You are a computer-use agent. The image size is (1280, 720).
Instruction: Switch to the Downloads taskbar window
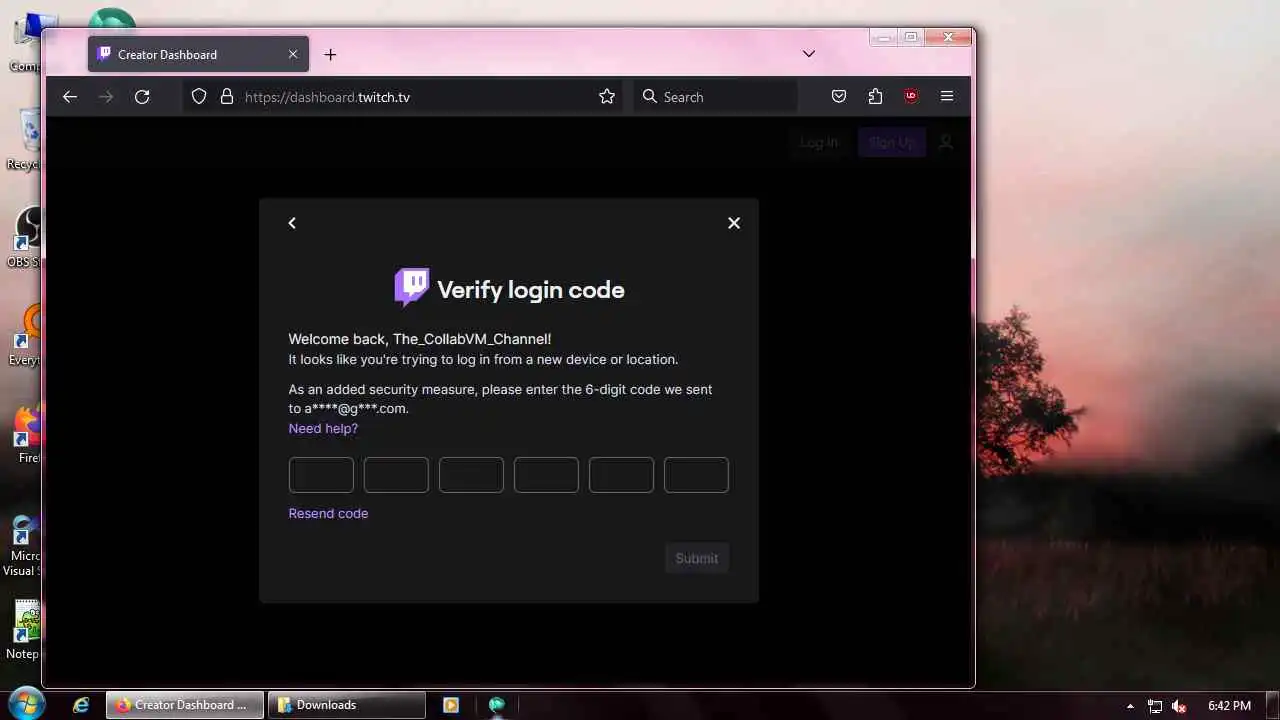346,705
